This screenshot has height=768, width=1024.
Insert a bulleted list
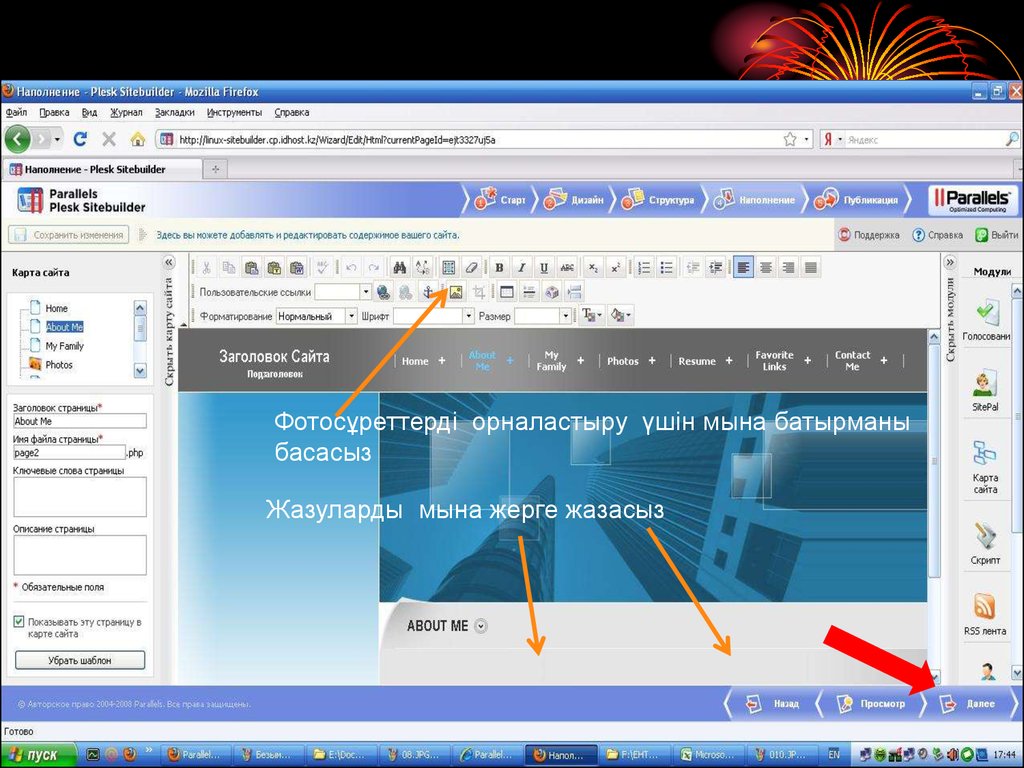(x=667, y=268)
